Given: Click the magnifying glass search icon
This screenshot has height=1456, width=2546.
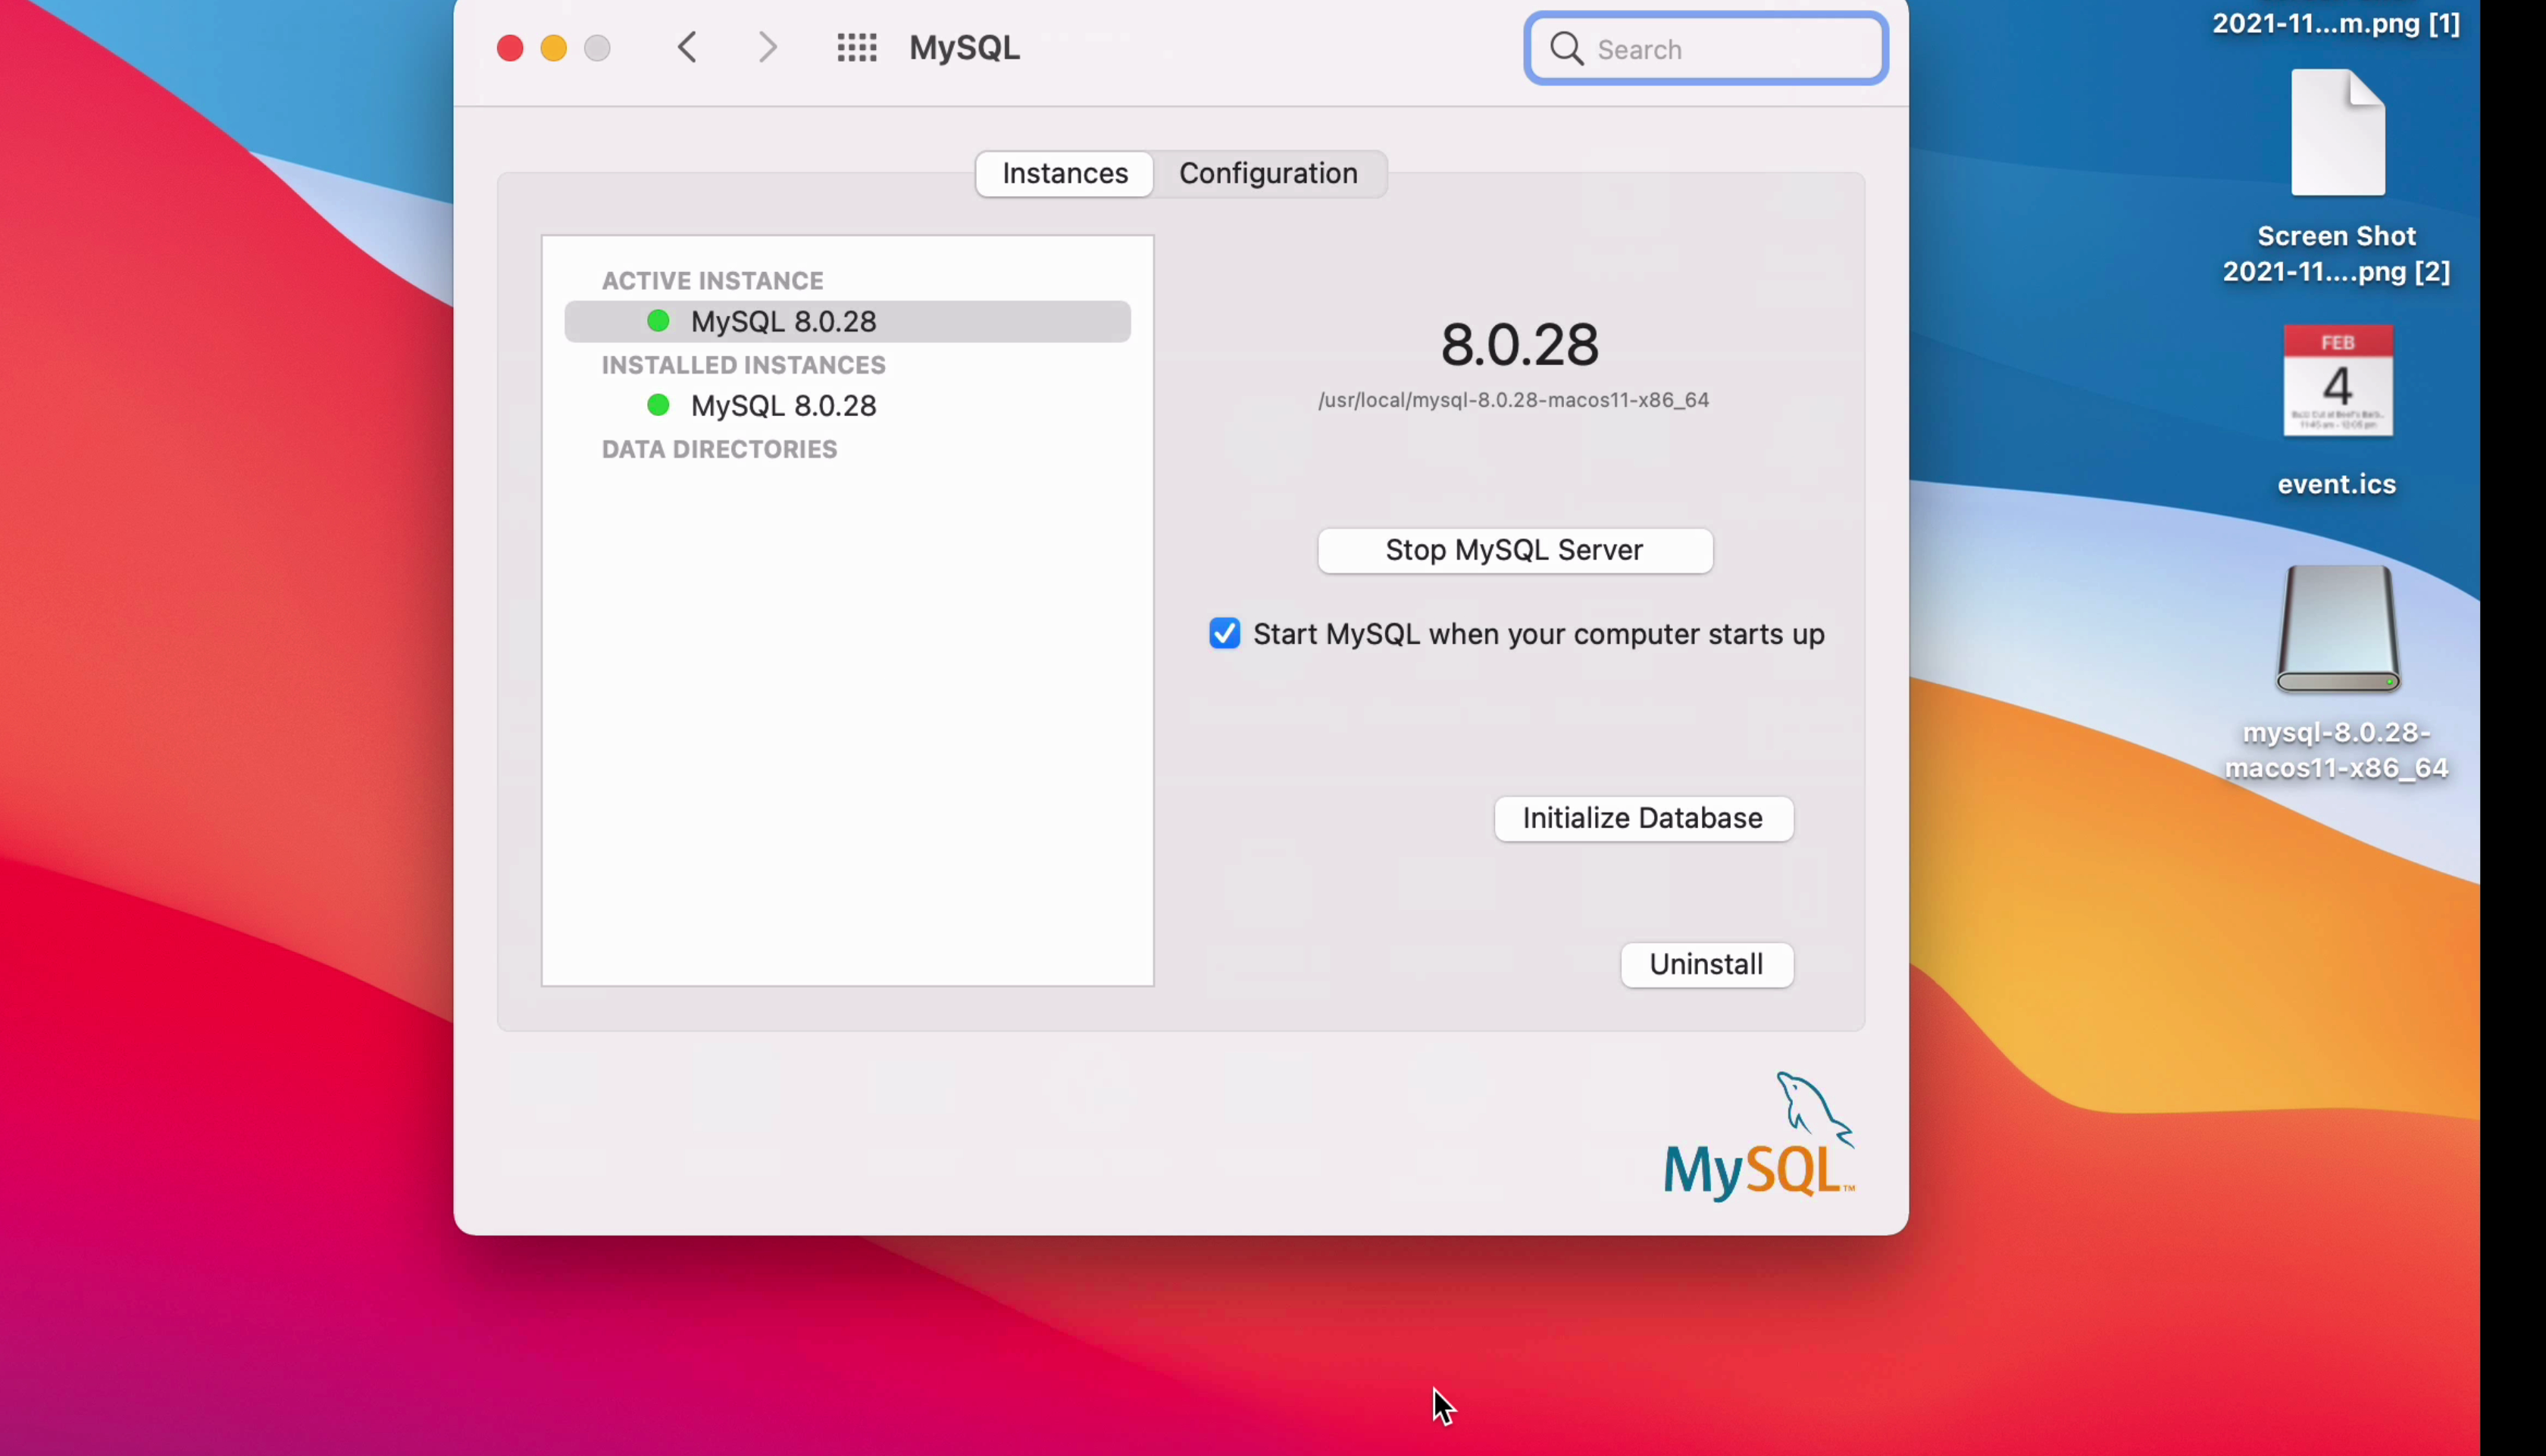Looking at the screenshot, I should click(x=1567, y=49).
